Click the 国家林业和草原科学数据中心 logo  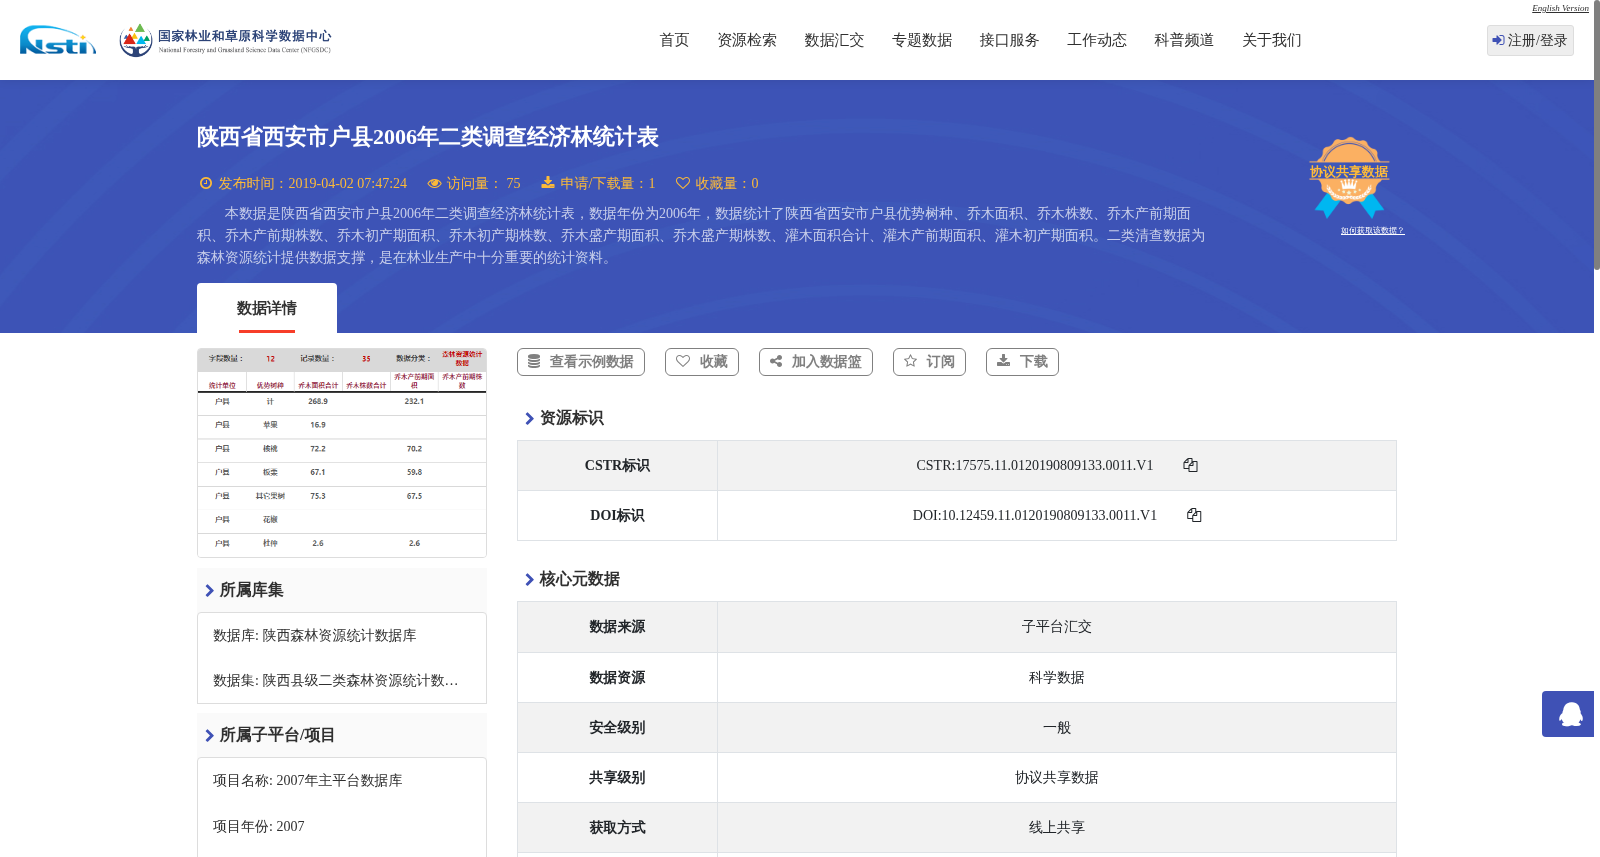(x=225, y=40)
